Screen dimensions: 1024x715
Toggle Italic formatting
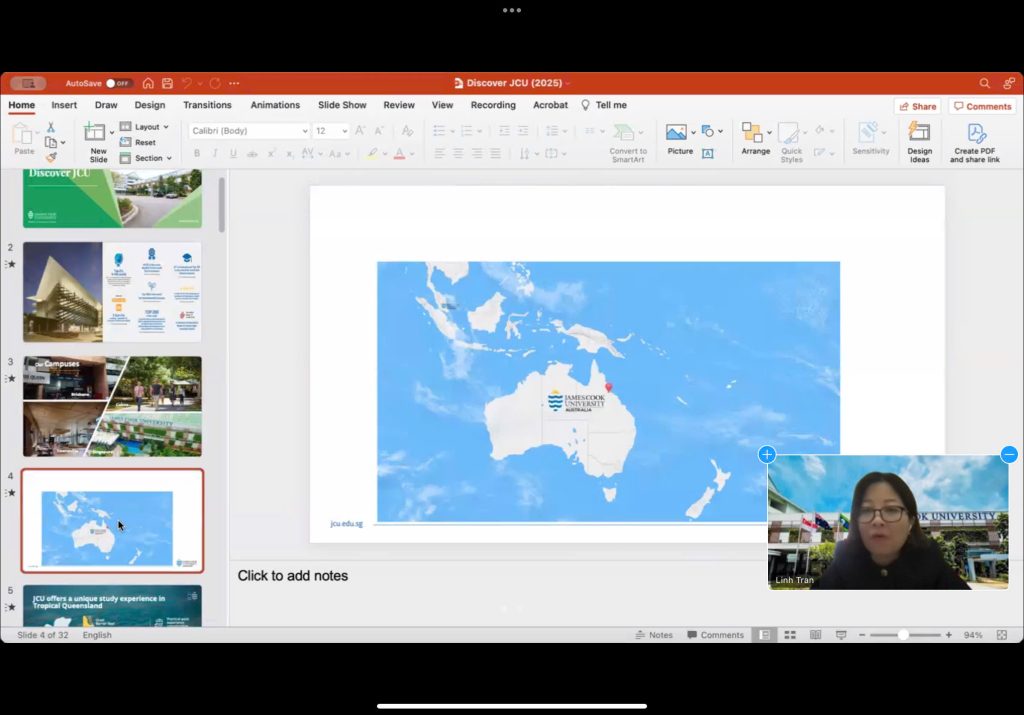214,153
